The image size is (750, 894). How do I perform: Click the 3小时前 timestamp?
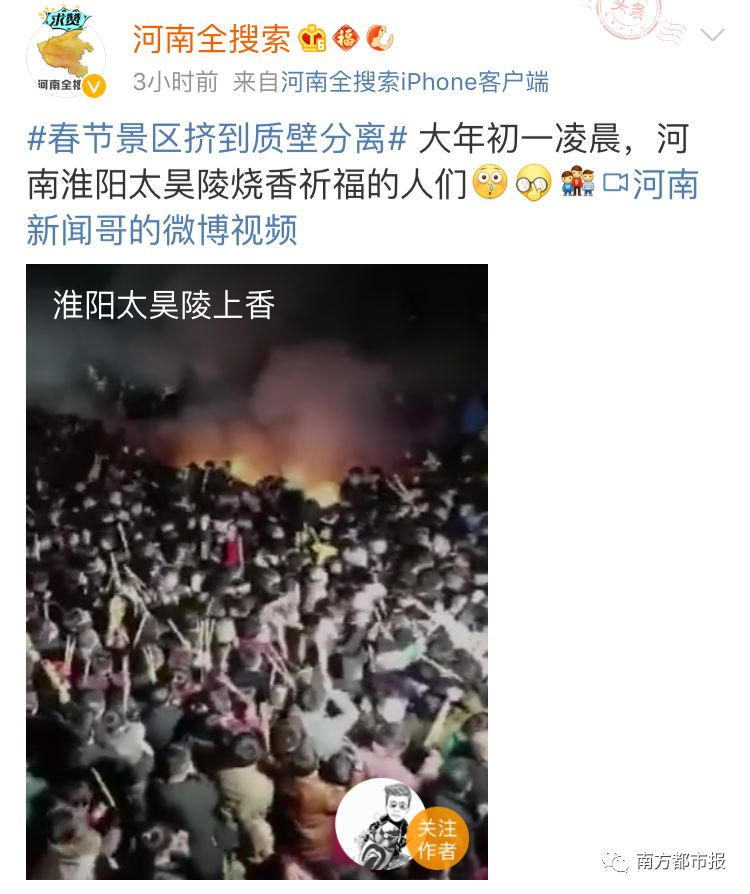[x=176, y=82]
